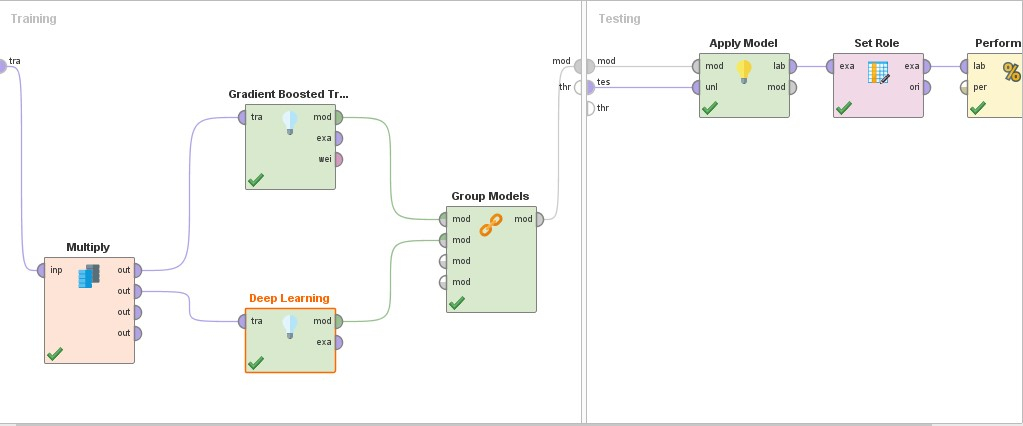Screen dimensions: 1023x426
Task: Select the Multiply operator title
Action: click(x=88, y=247)
